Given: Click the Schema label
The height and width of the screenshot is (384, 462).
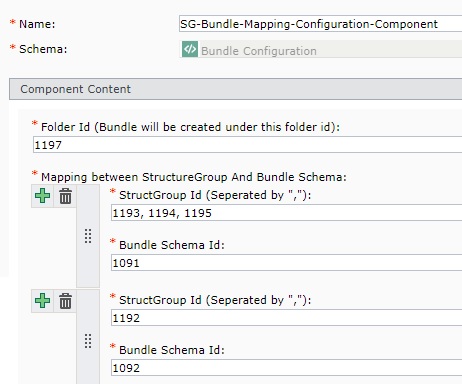Looking at the screenshot, I should tap(43, 49).
